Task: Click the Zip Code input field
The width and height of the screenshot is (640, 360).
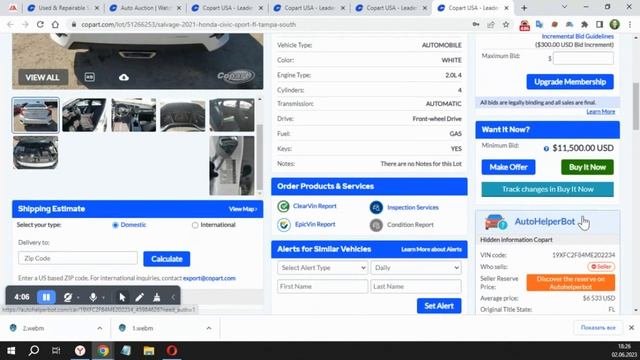Action: pyautogui.click(x=78, y=258)
